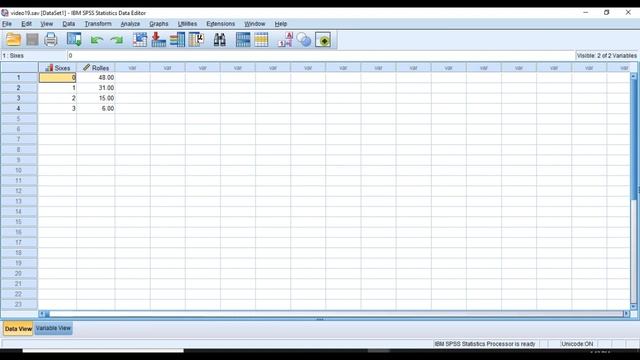Viewport: 640px width, 360px height.
Task: Click the 'Unicode:ON' status indicator
Action: click(577, 344)
